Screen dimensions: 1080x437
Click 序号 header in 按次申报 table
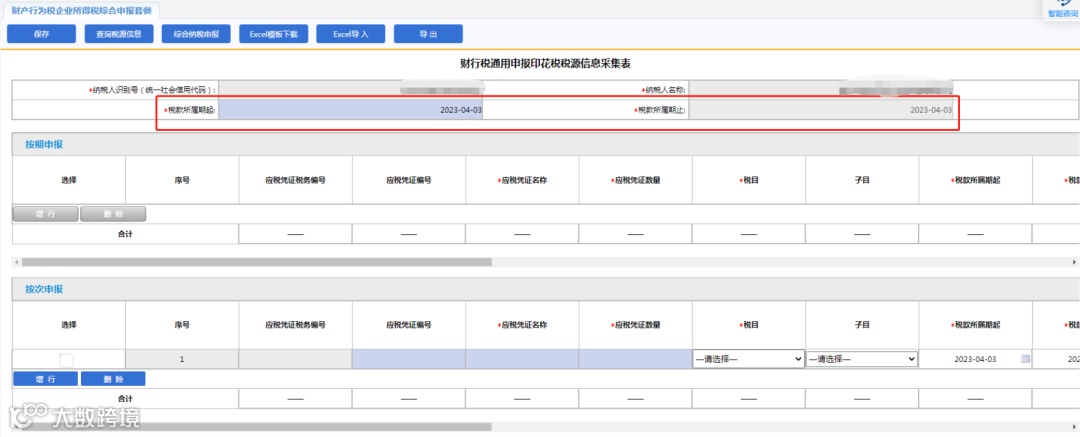pos(182,325)
